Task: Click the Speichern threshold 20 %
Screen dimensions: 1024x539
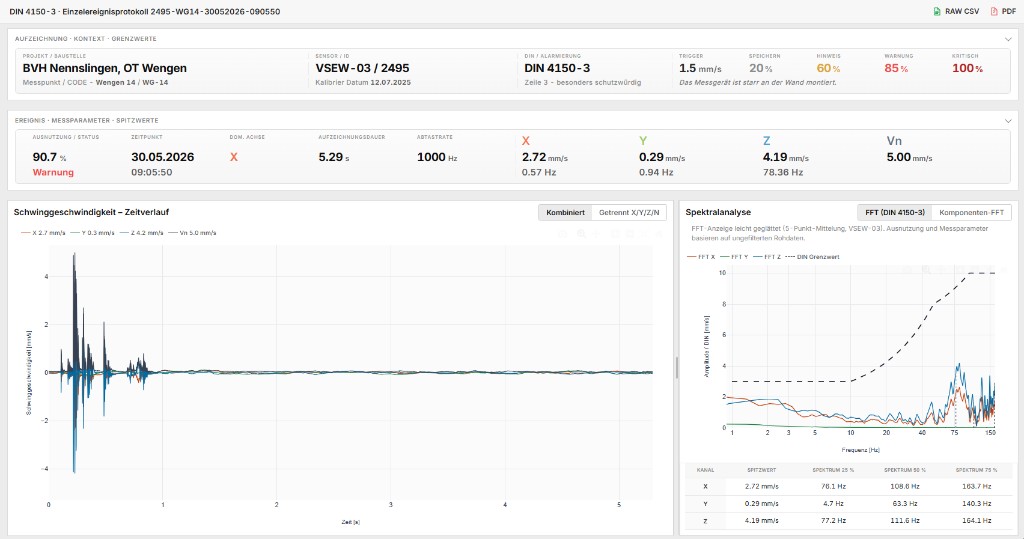Action: tap(761, 68)
